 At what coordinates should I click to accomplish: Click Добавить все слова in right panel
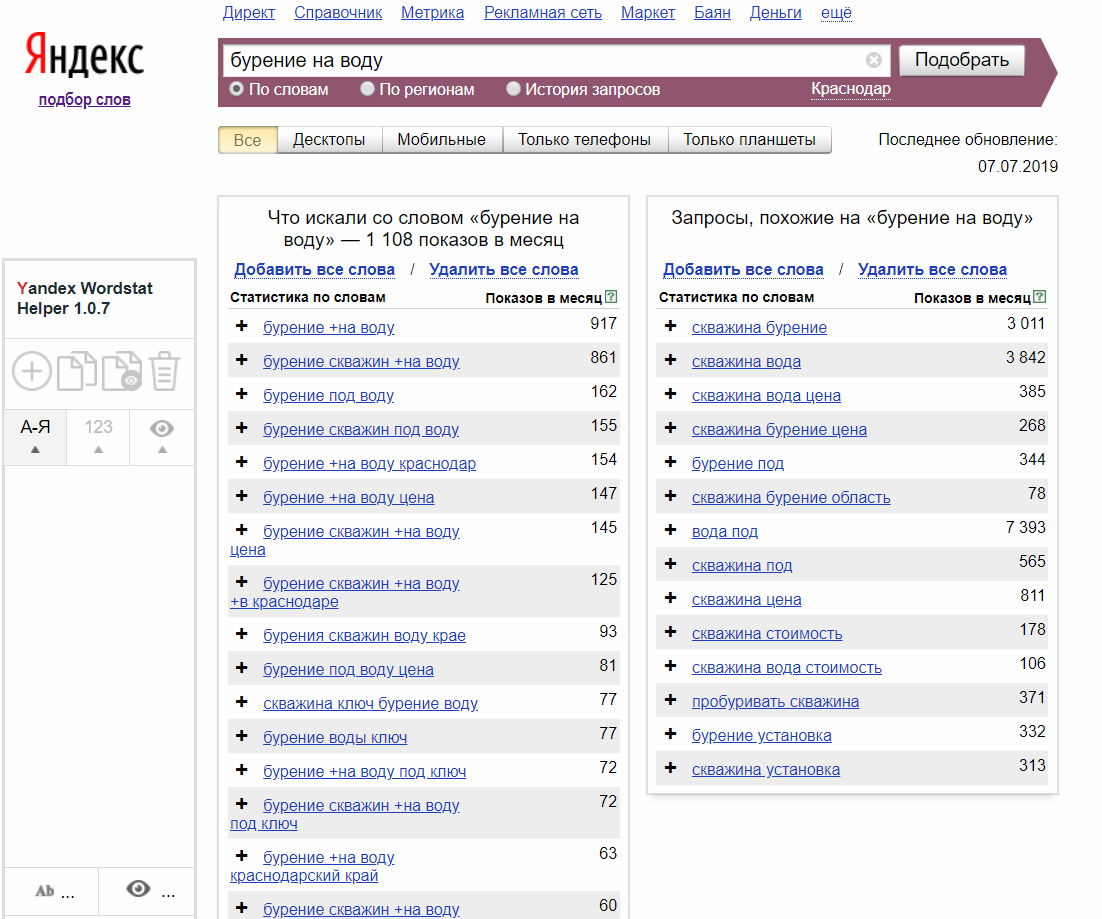(x=743, y=270)
